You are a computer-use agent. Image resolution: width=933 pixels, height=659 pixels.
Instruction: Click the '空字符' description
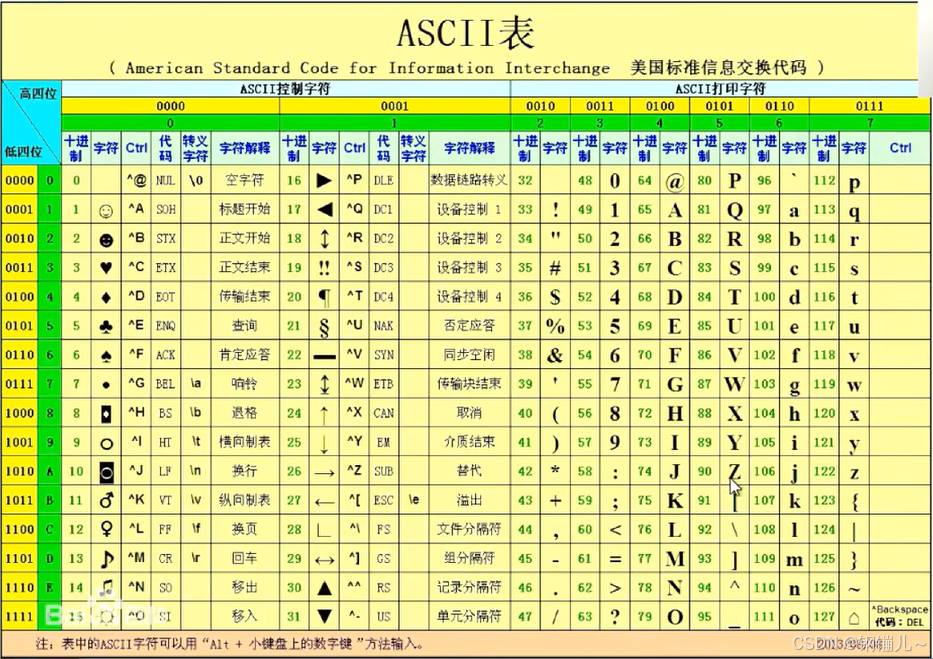[244, 180]
